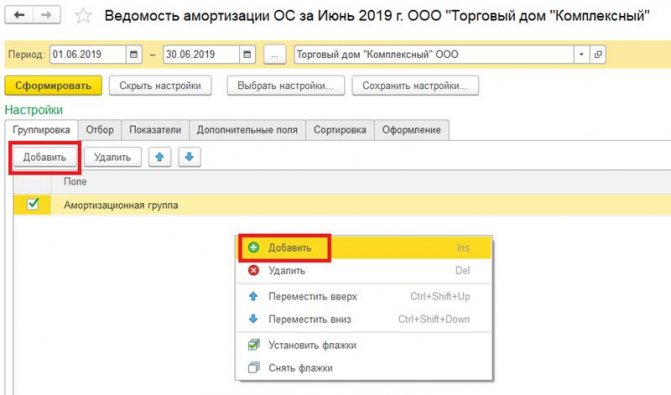Go forward with the right arrow button
Viewport: 671px width, 395px height.
47,15
